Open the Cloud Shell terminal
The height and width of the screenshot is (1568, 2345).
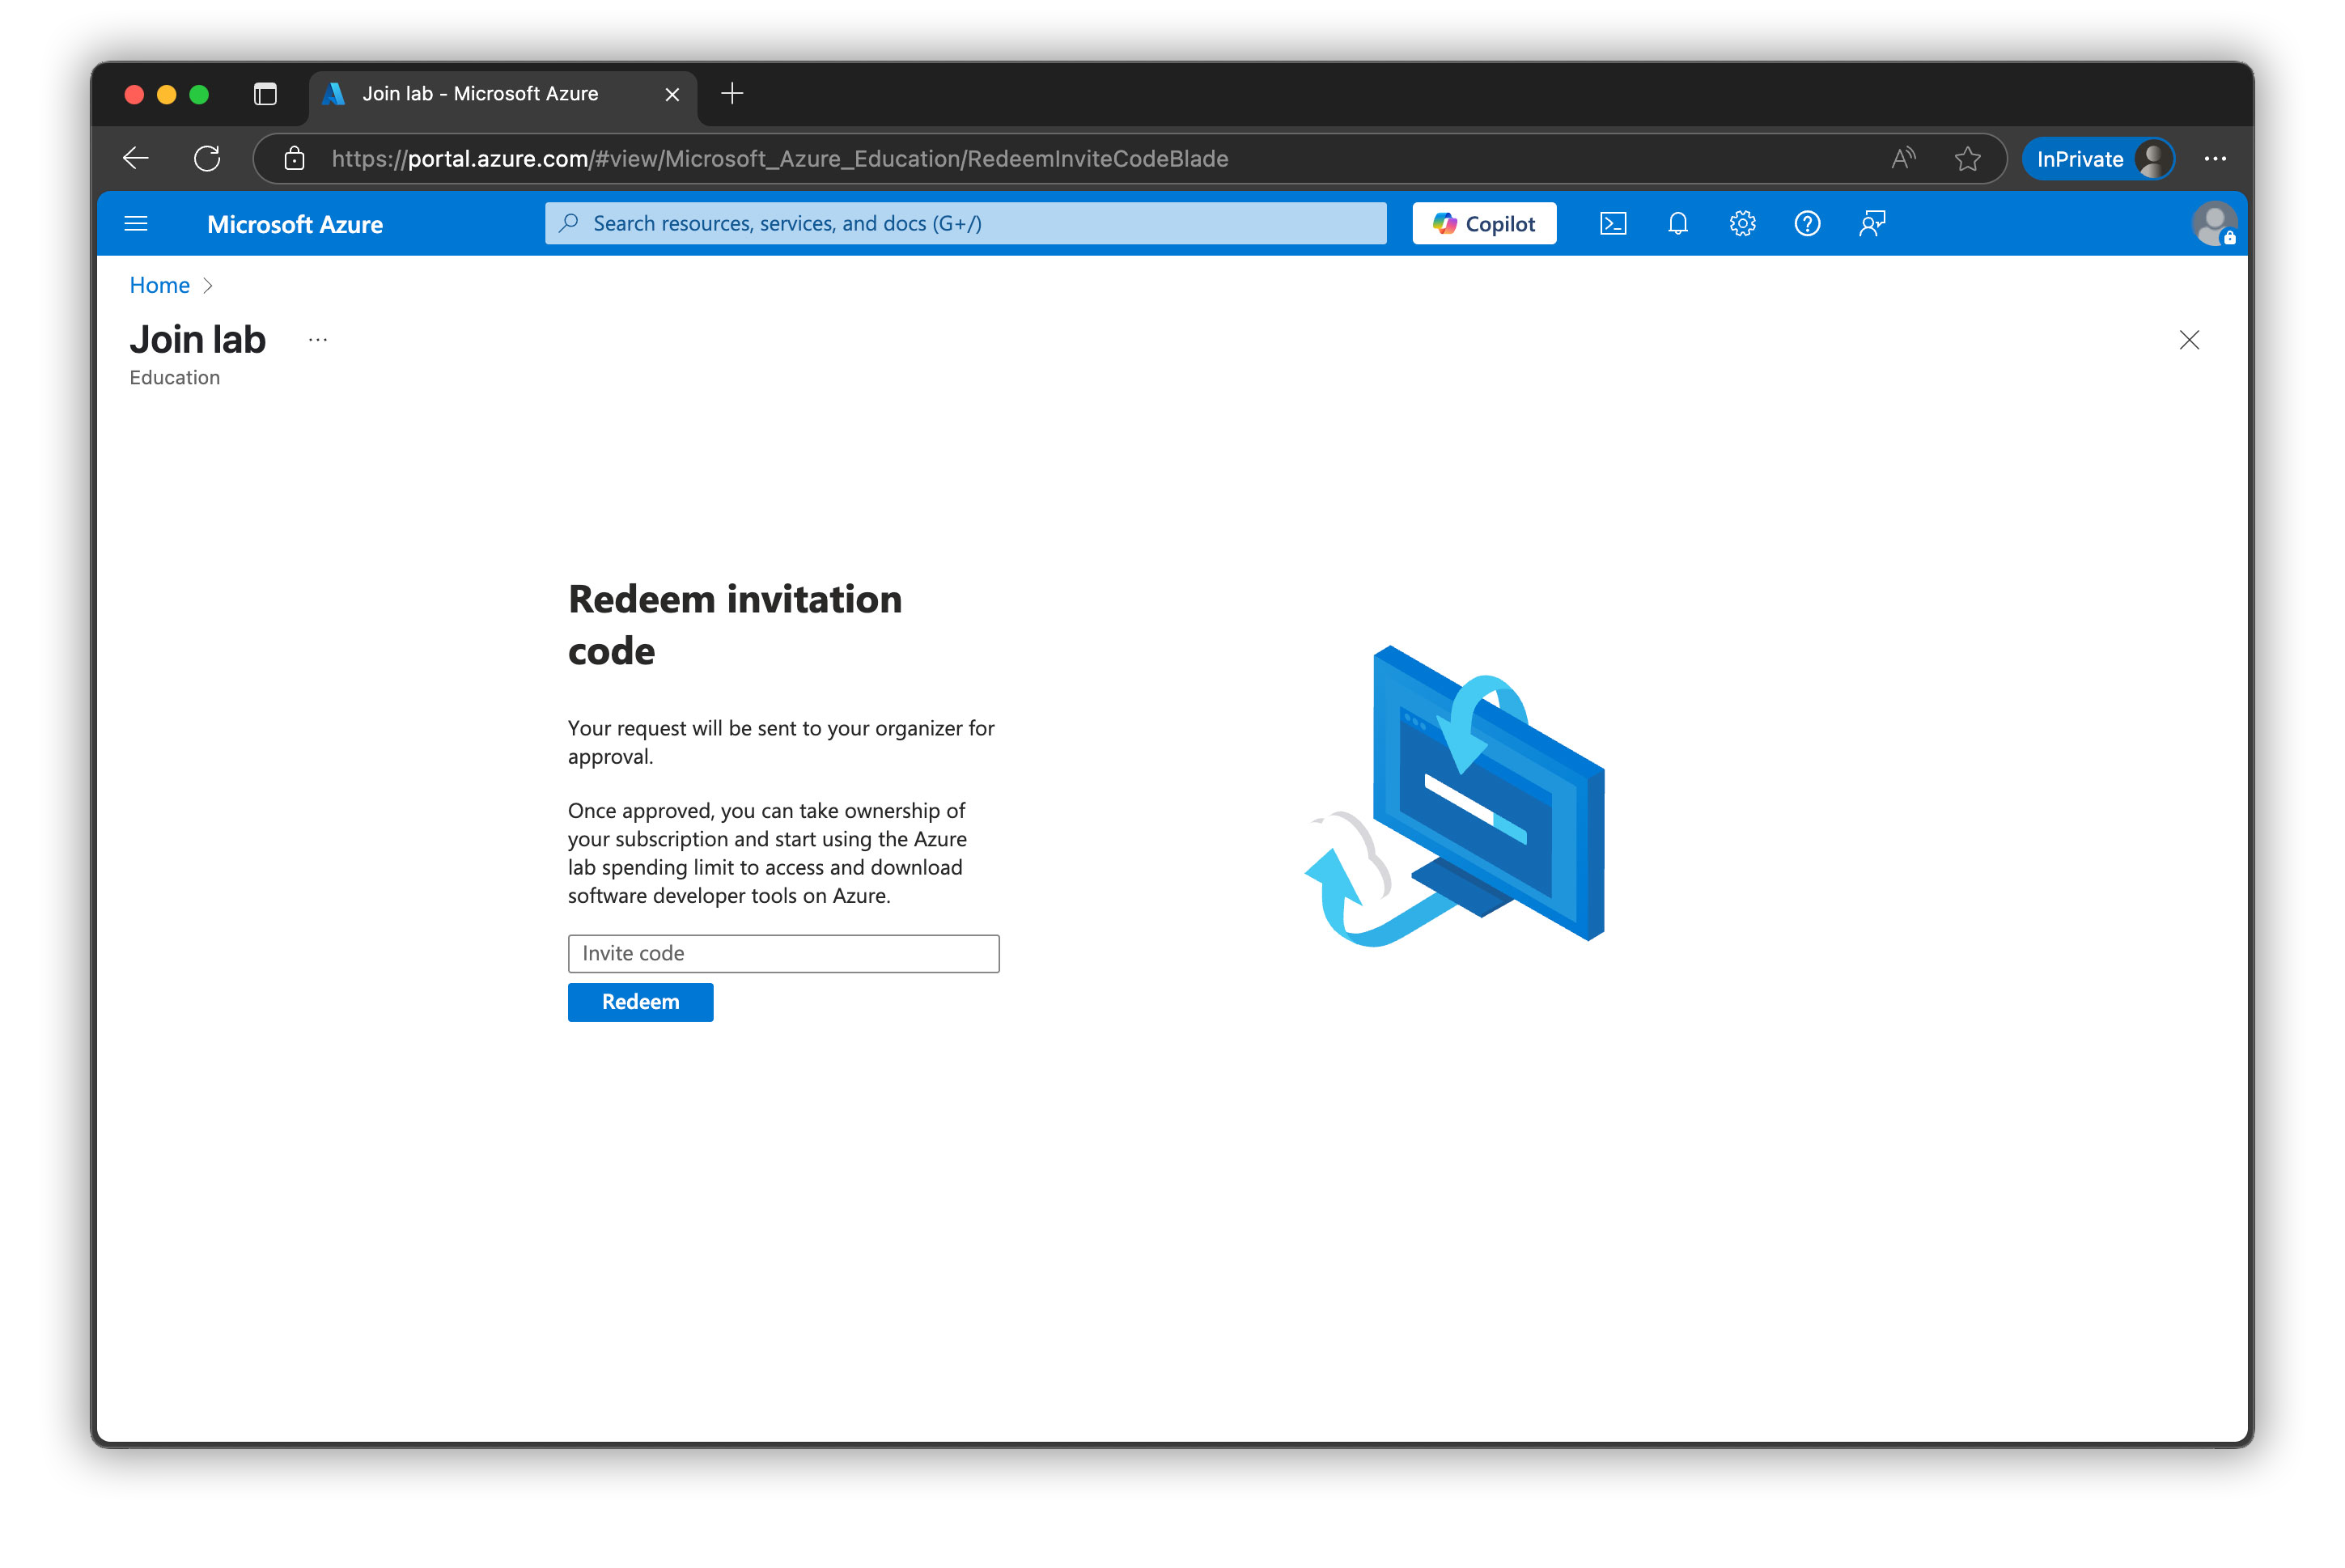pos(1613,223)
